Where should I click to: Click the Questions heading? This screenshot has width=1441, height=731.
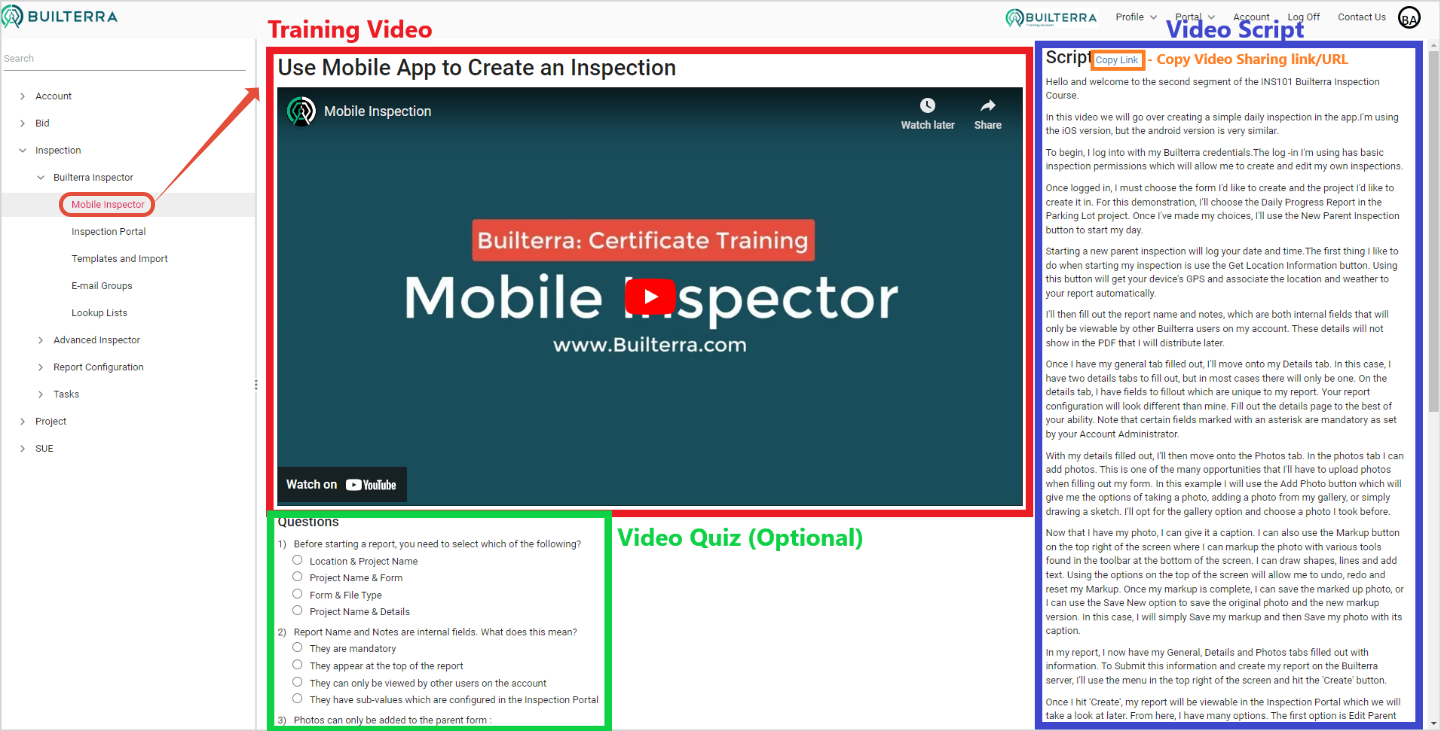308,522
